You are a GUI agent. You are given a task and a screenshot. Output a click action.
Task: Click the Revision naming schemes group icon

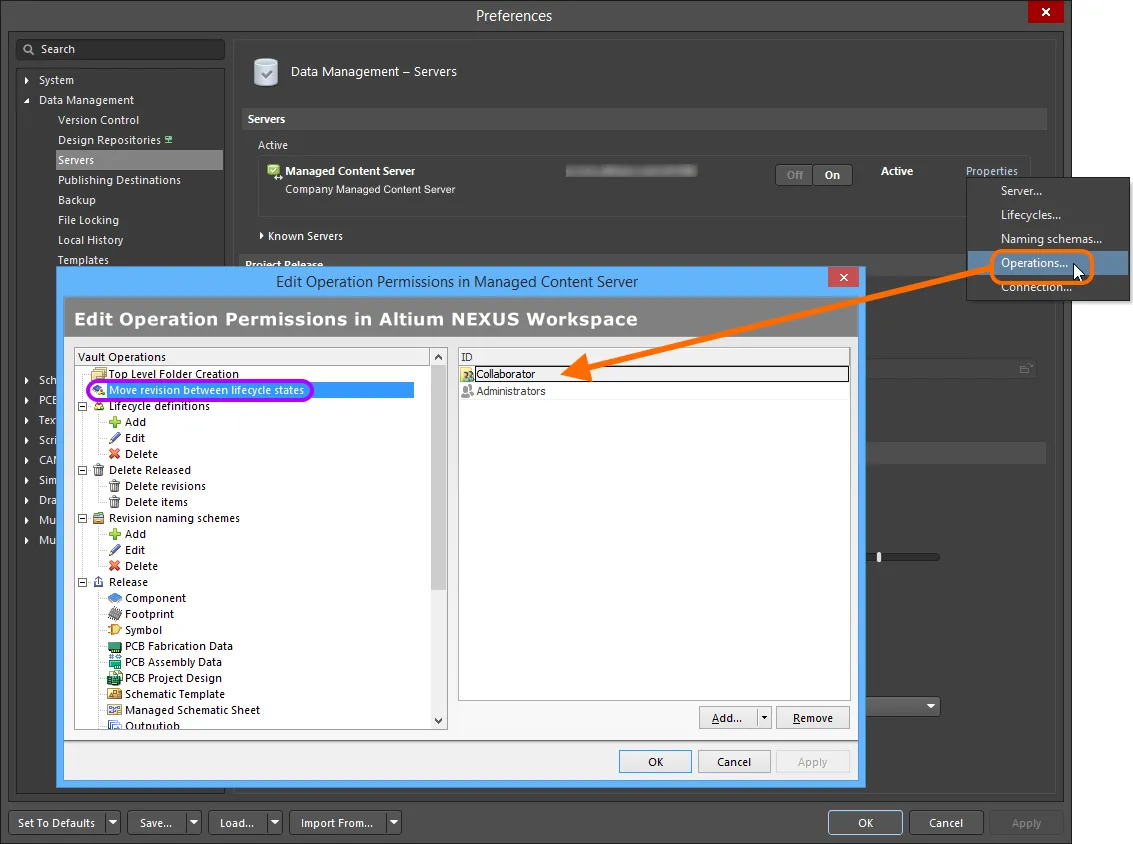click(99, 518)
